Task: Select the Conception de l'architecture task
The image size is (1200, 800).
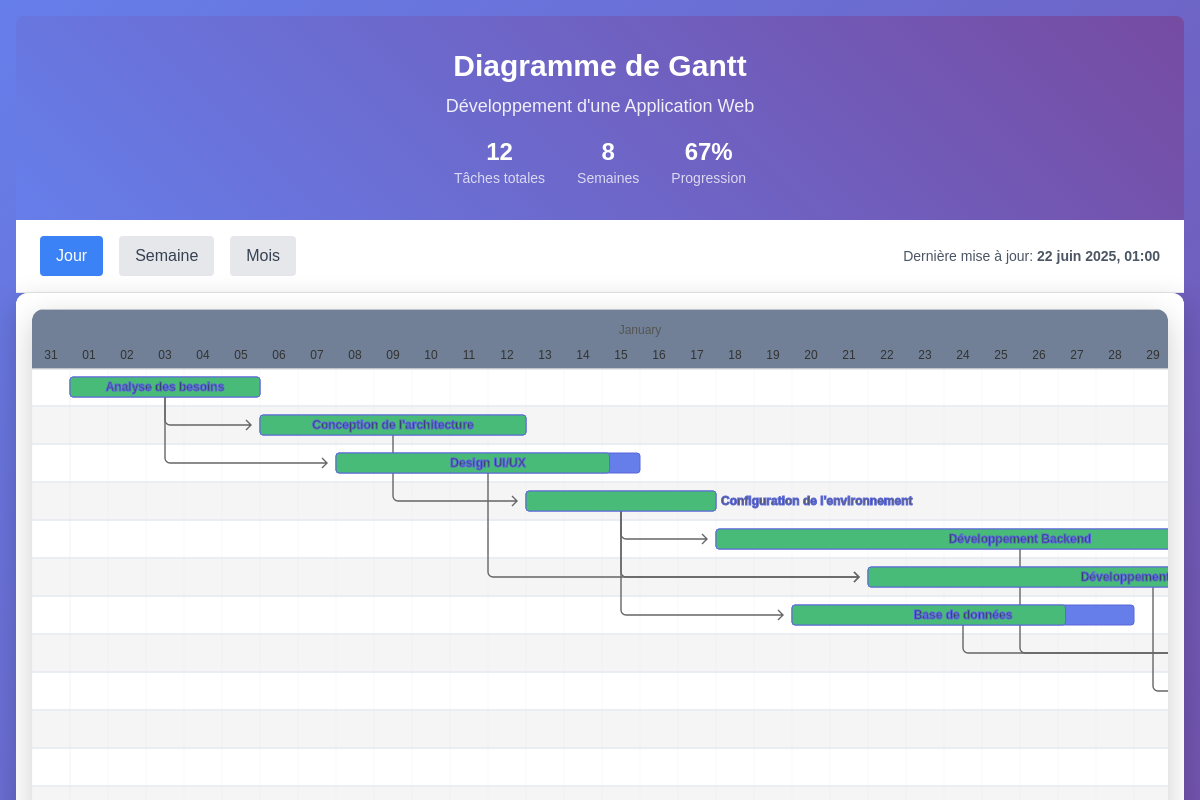Action: coord(392,424)
